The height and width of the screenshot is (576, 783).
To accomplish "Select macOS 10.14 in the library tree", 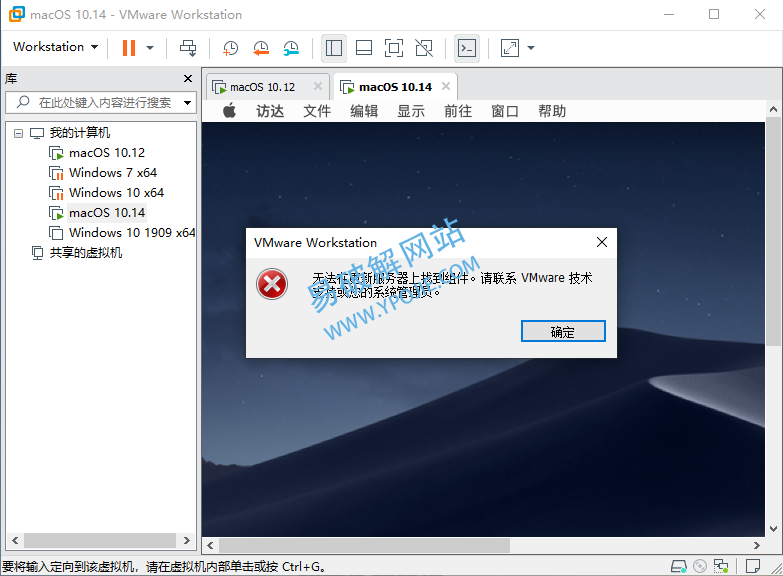I will [x=107, y=213].
